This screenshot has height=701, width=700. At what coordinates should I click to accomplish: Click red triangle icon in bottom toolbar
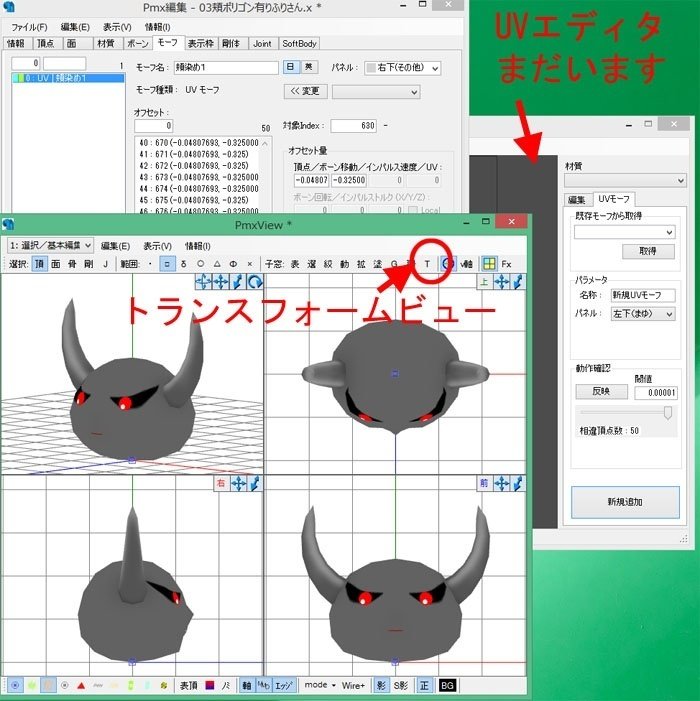pyautogui.click(x=81, y=685)
